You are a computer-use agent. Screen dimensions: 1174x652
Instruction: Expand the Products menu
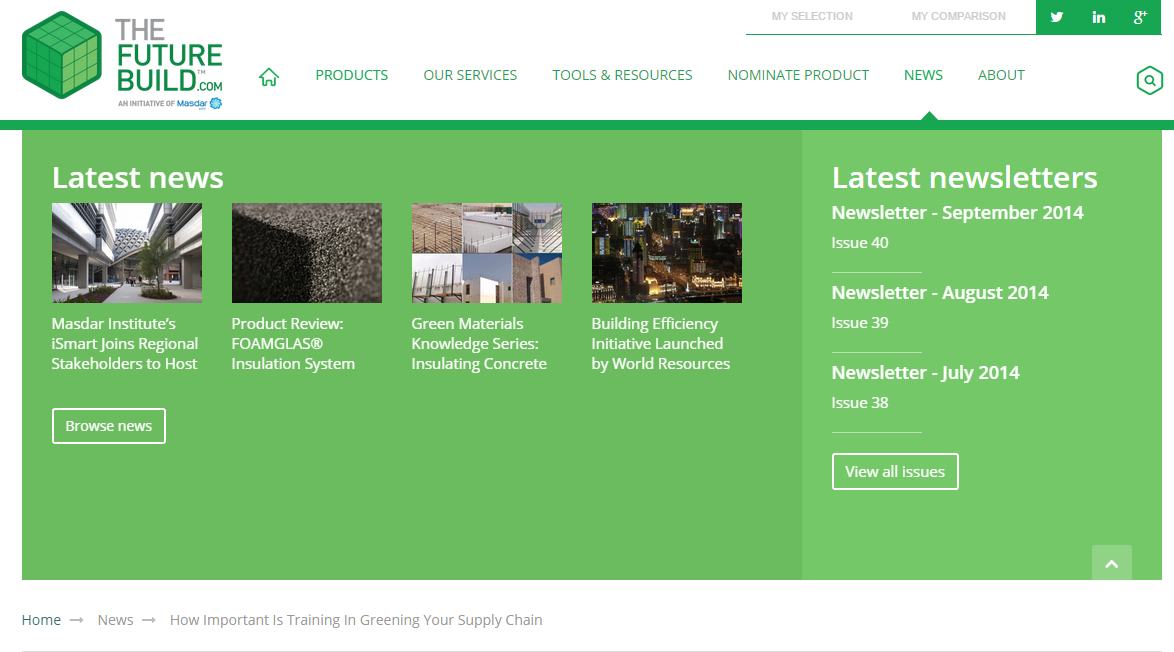(351, 75)
